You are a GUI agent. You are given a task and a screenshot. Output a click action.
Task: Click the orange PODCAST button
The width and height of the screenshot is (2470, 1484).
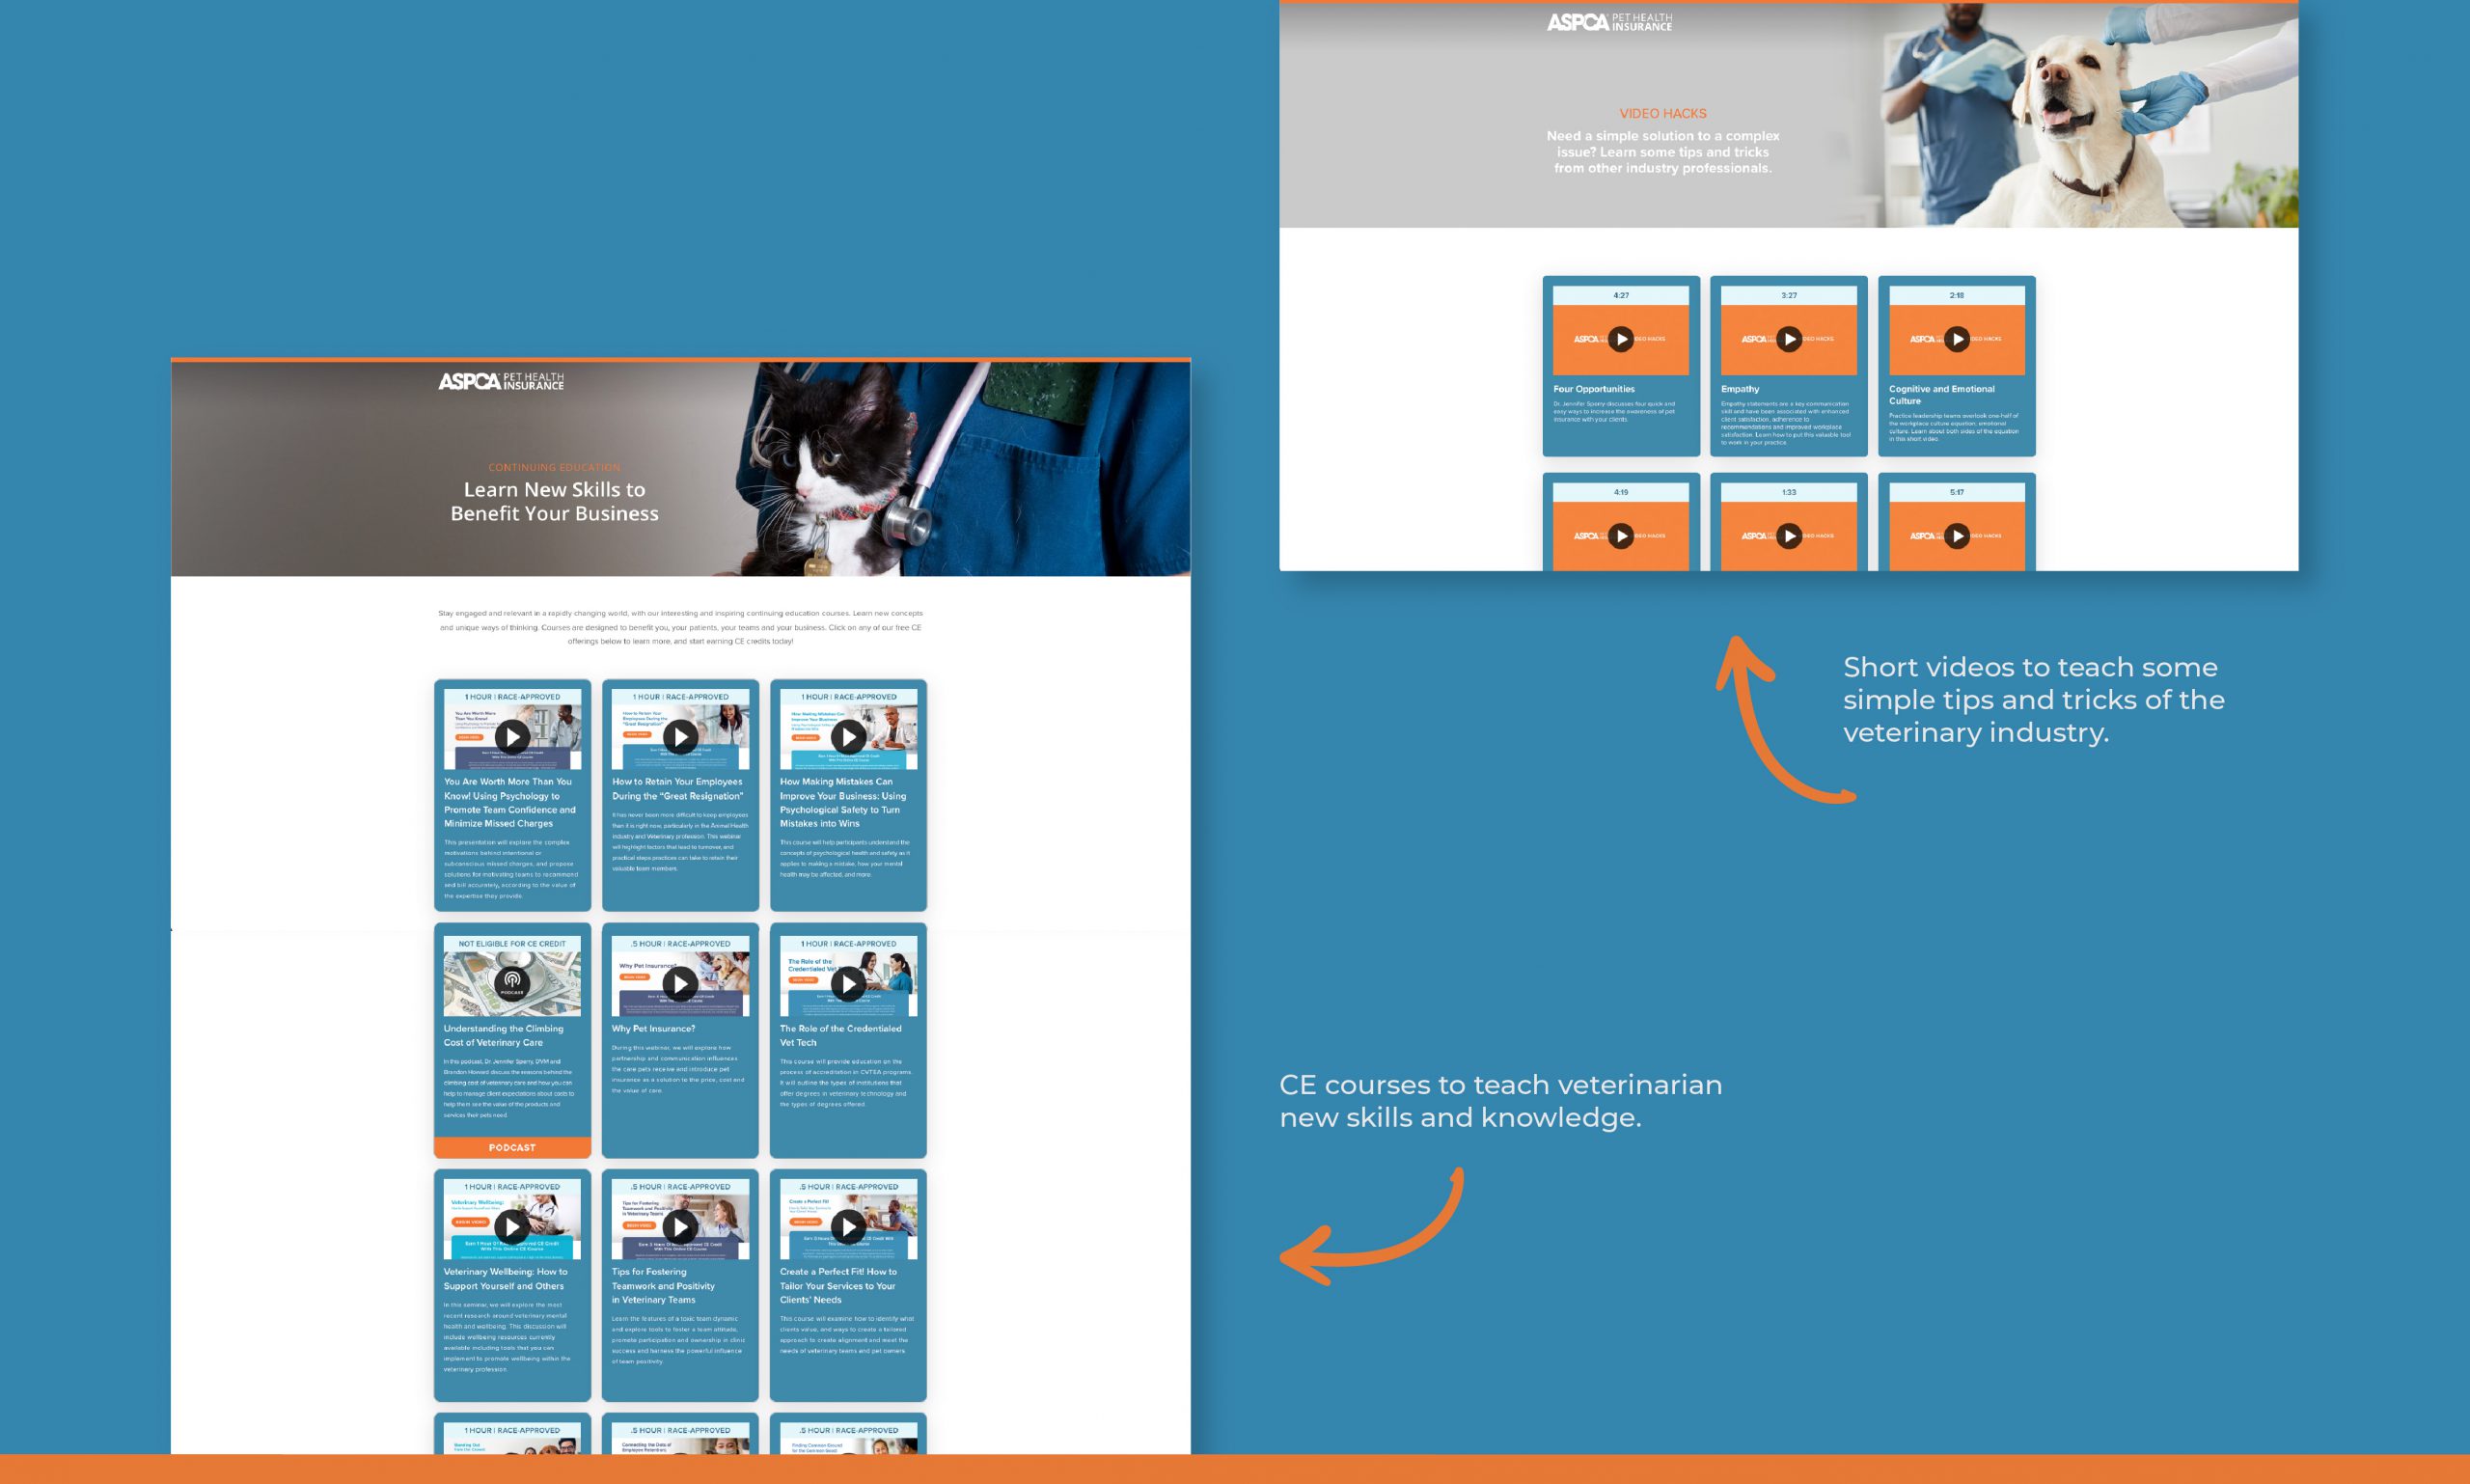pos(512,1147)
